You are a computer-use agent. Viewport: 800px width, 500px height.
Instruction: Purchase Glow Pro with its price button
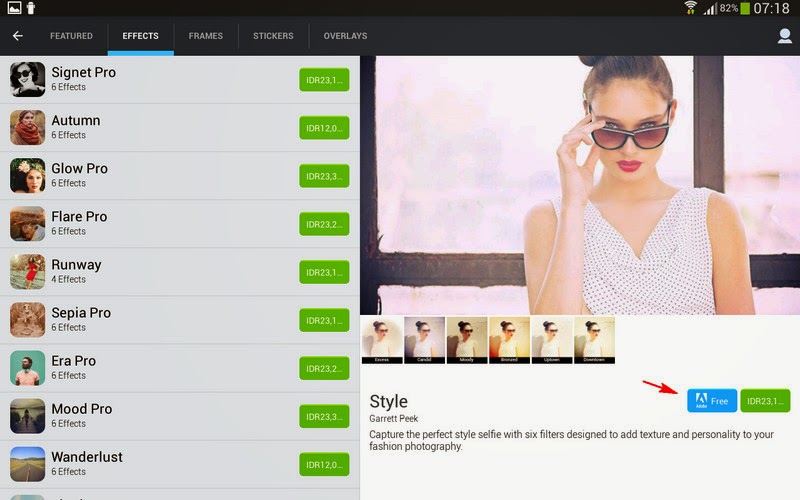coord(324,176)
